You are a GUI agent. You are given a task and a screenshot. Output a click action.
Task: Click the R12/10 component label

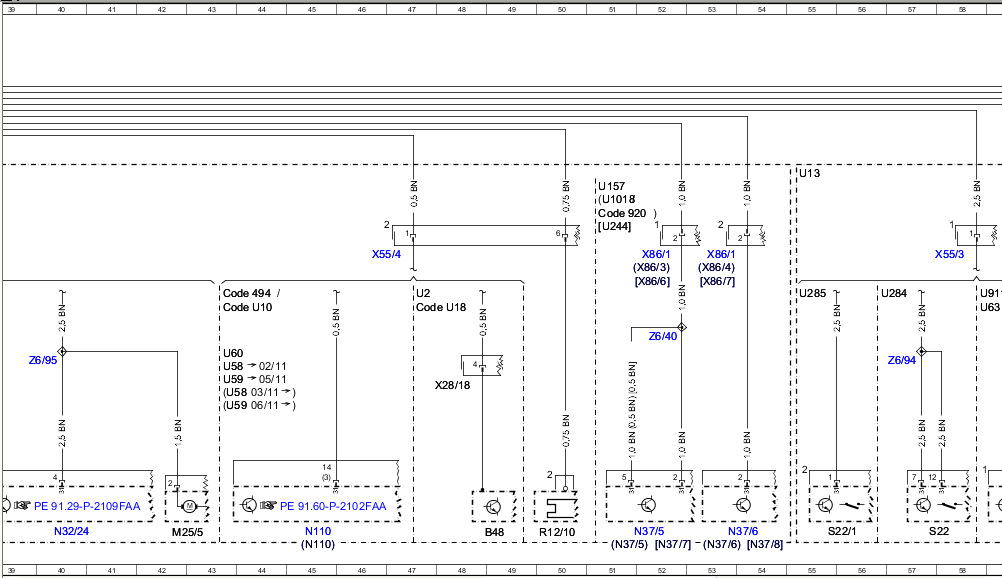point(557,532)
